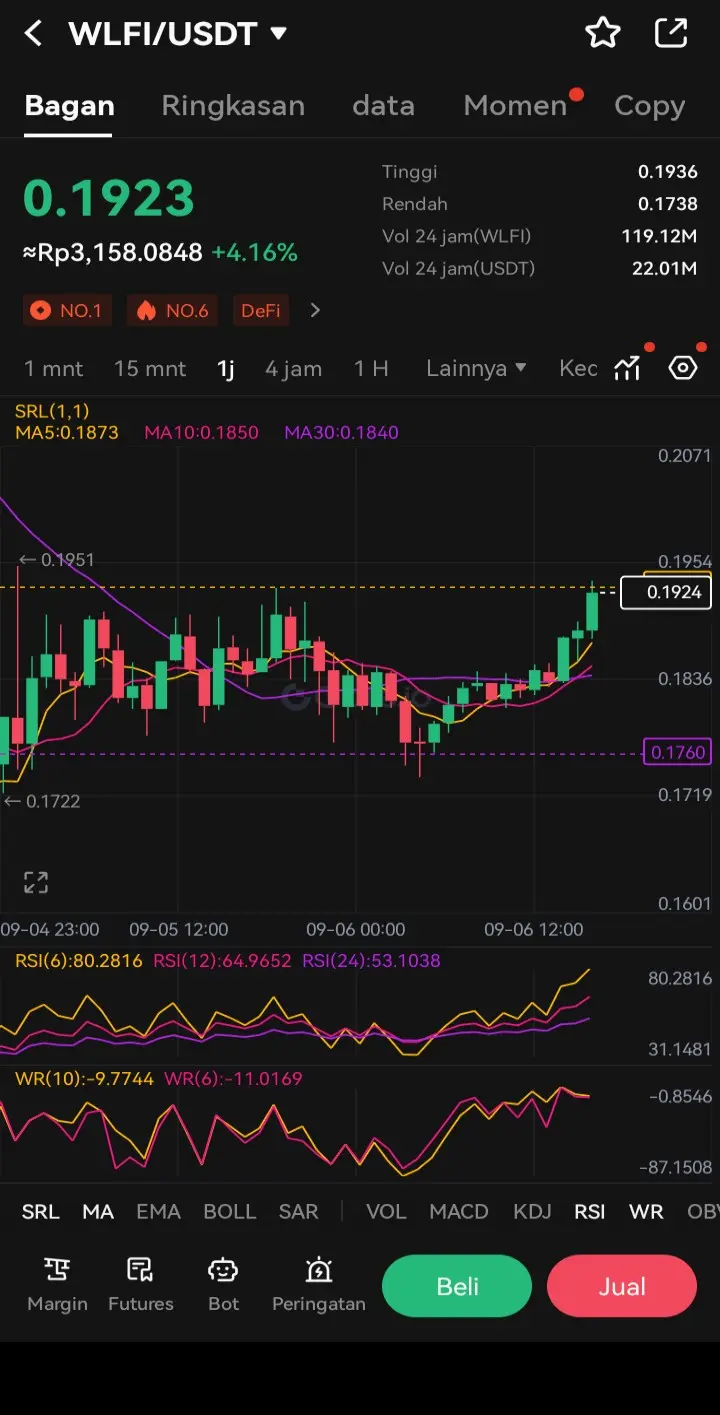Tap the WR(10):-9.7744 legend
Image resolution: width=720 pixels, height=1415 pixels.
[x=84, y=1079]
